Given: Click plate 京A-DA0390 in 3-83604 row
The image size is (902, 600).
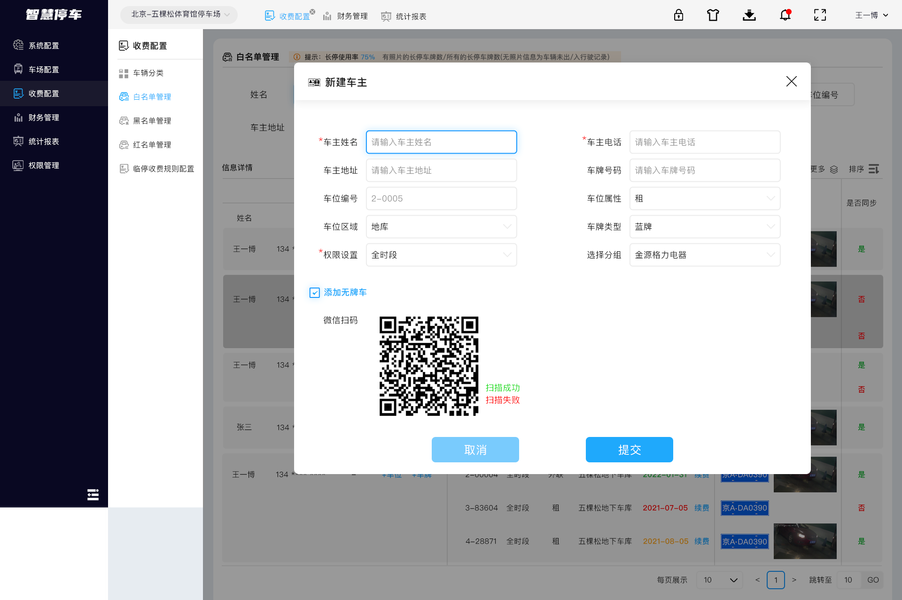Looking at the screenshot, I should click(744, 508).
